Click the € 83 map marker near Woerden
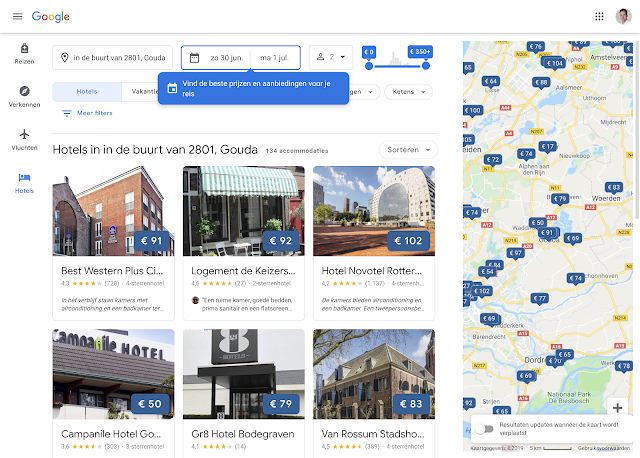The width and height of the screenshot is (640, 458). click(x=614, y=187)
